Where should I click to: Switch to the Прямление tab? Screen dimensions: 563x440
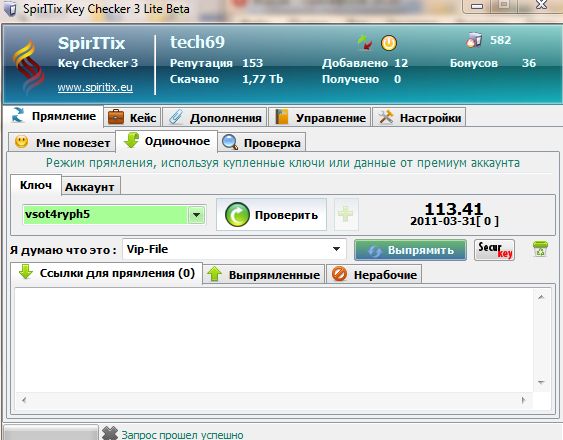pos(54,116)
